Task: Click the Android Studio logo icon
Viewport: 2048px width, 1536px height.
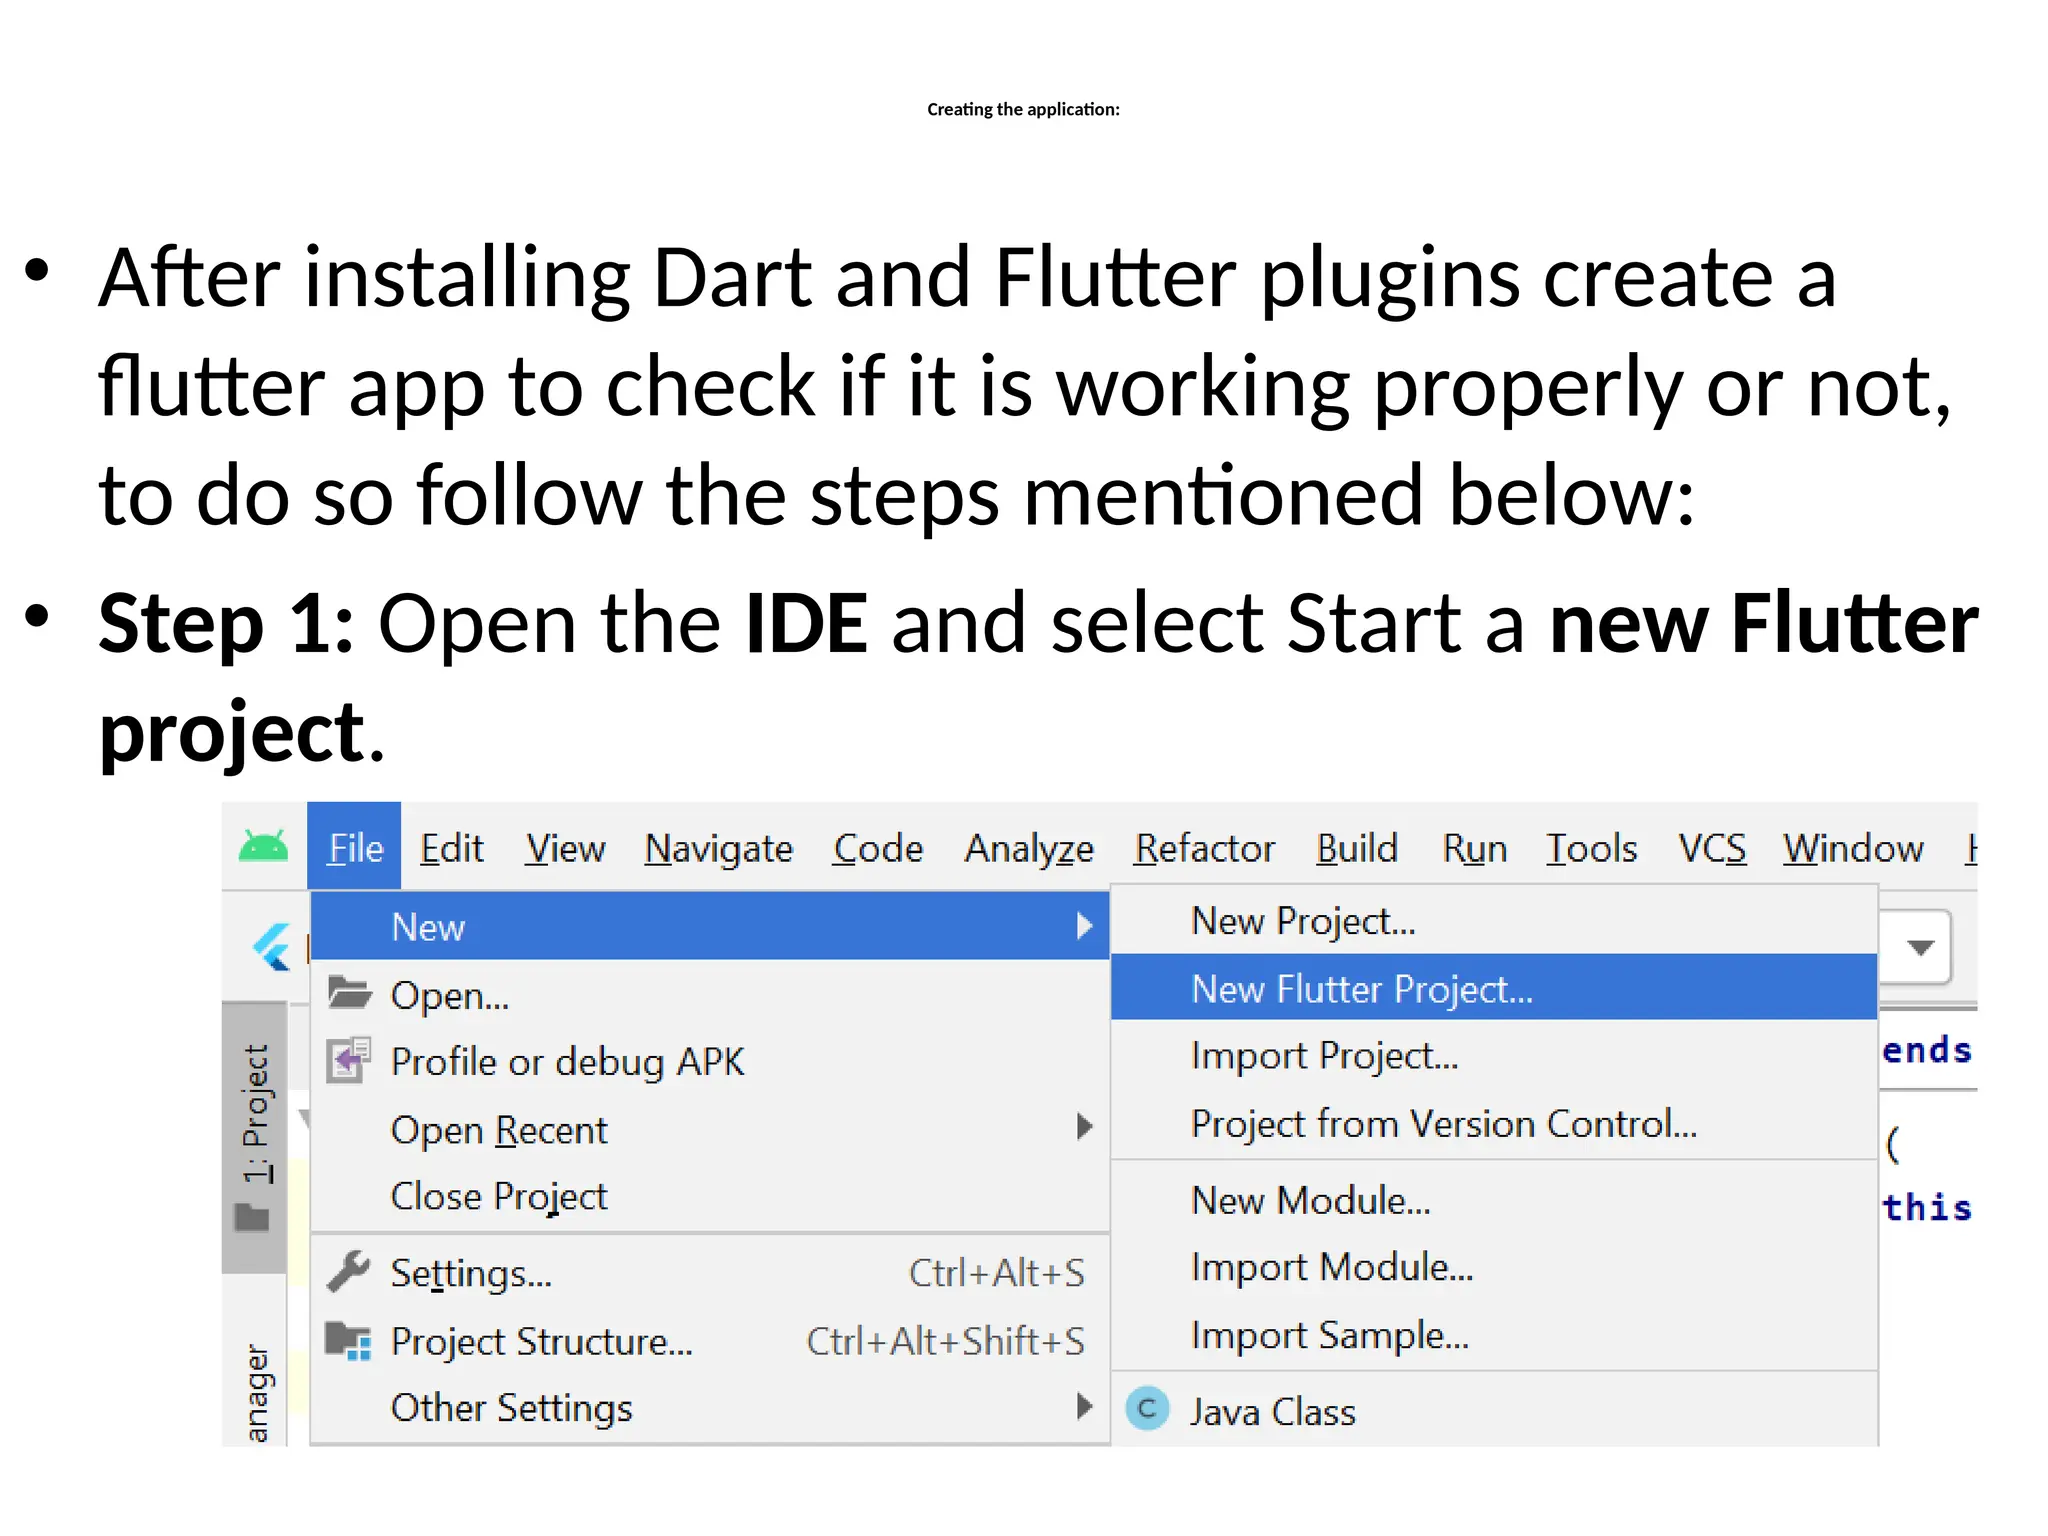Action: coord(263,847)
